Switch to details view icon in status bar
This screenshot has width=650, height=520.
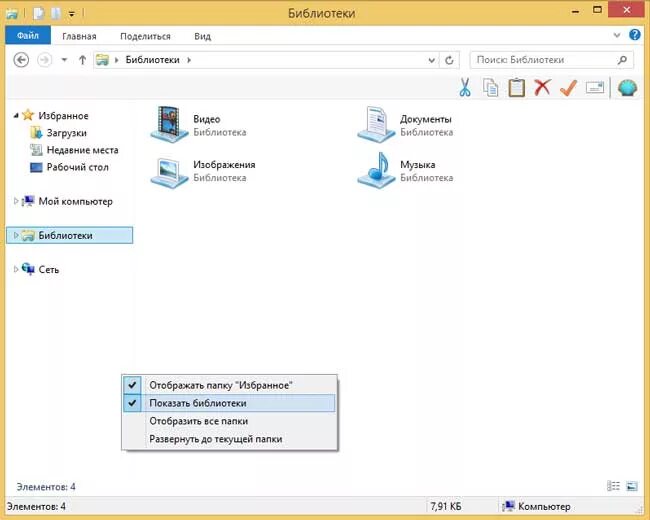click(613, 486)
